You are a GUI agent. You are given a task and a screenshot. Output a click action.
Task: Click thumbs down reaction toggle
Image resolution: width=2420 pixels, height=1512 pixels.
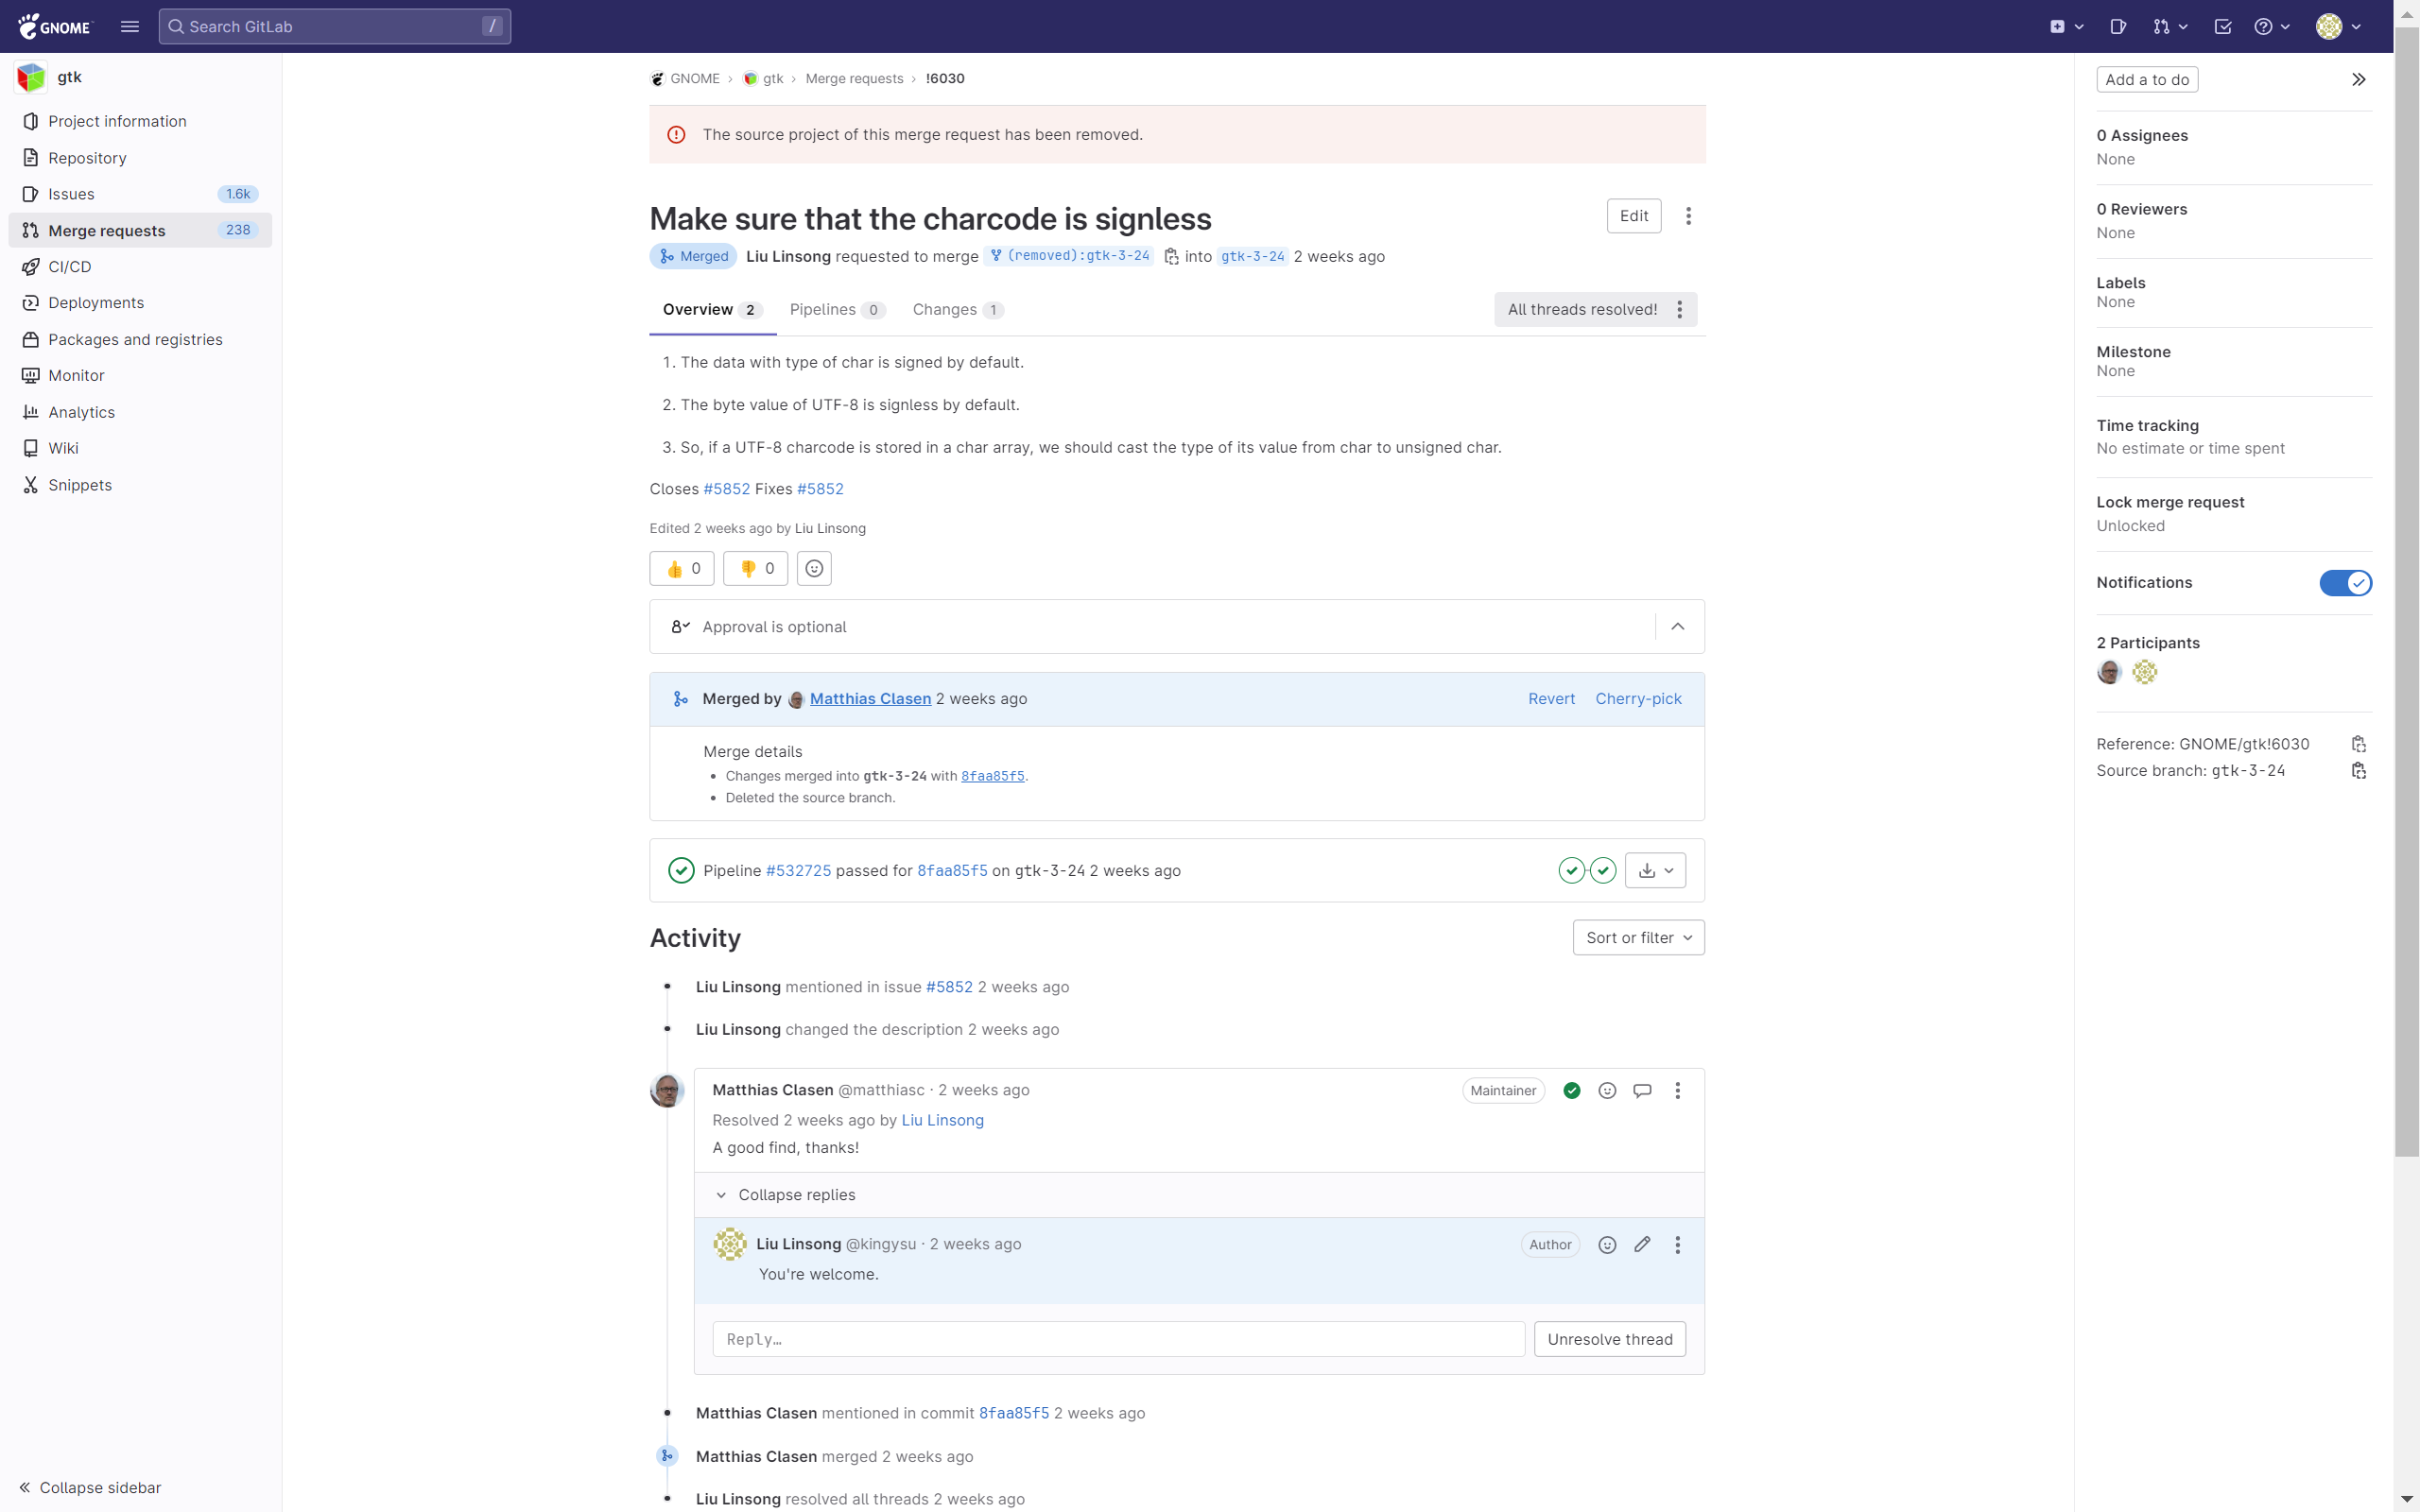[x=756, y=568]
